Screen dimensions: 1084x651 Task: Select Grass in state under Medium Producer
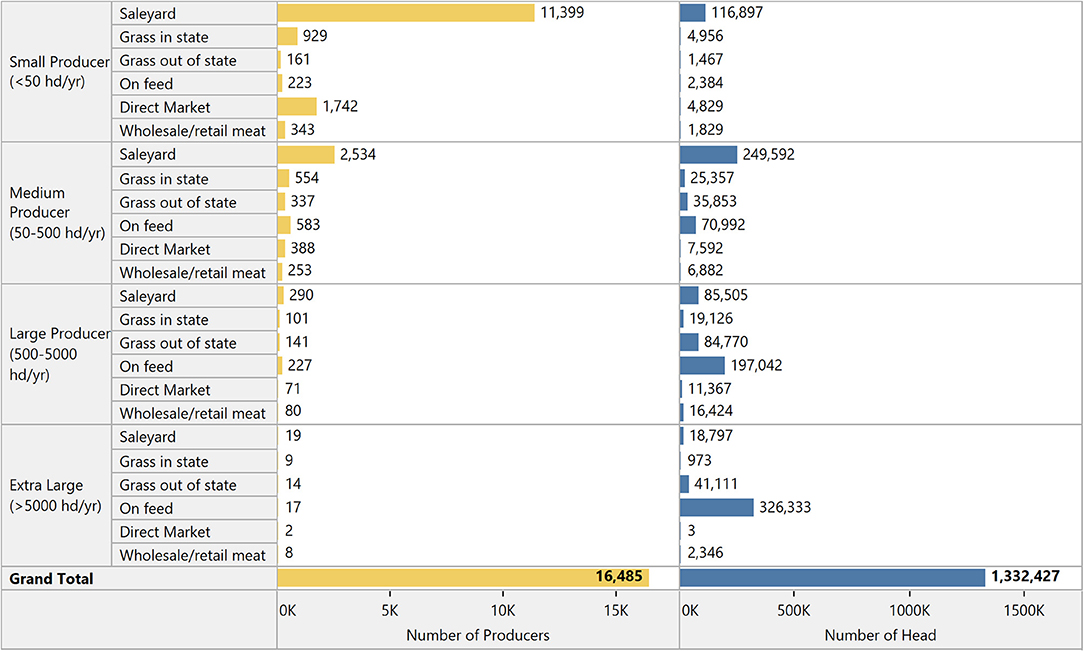coord(164,179)
